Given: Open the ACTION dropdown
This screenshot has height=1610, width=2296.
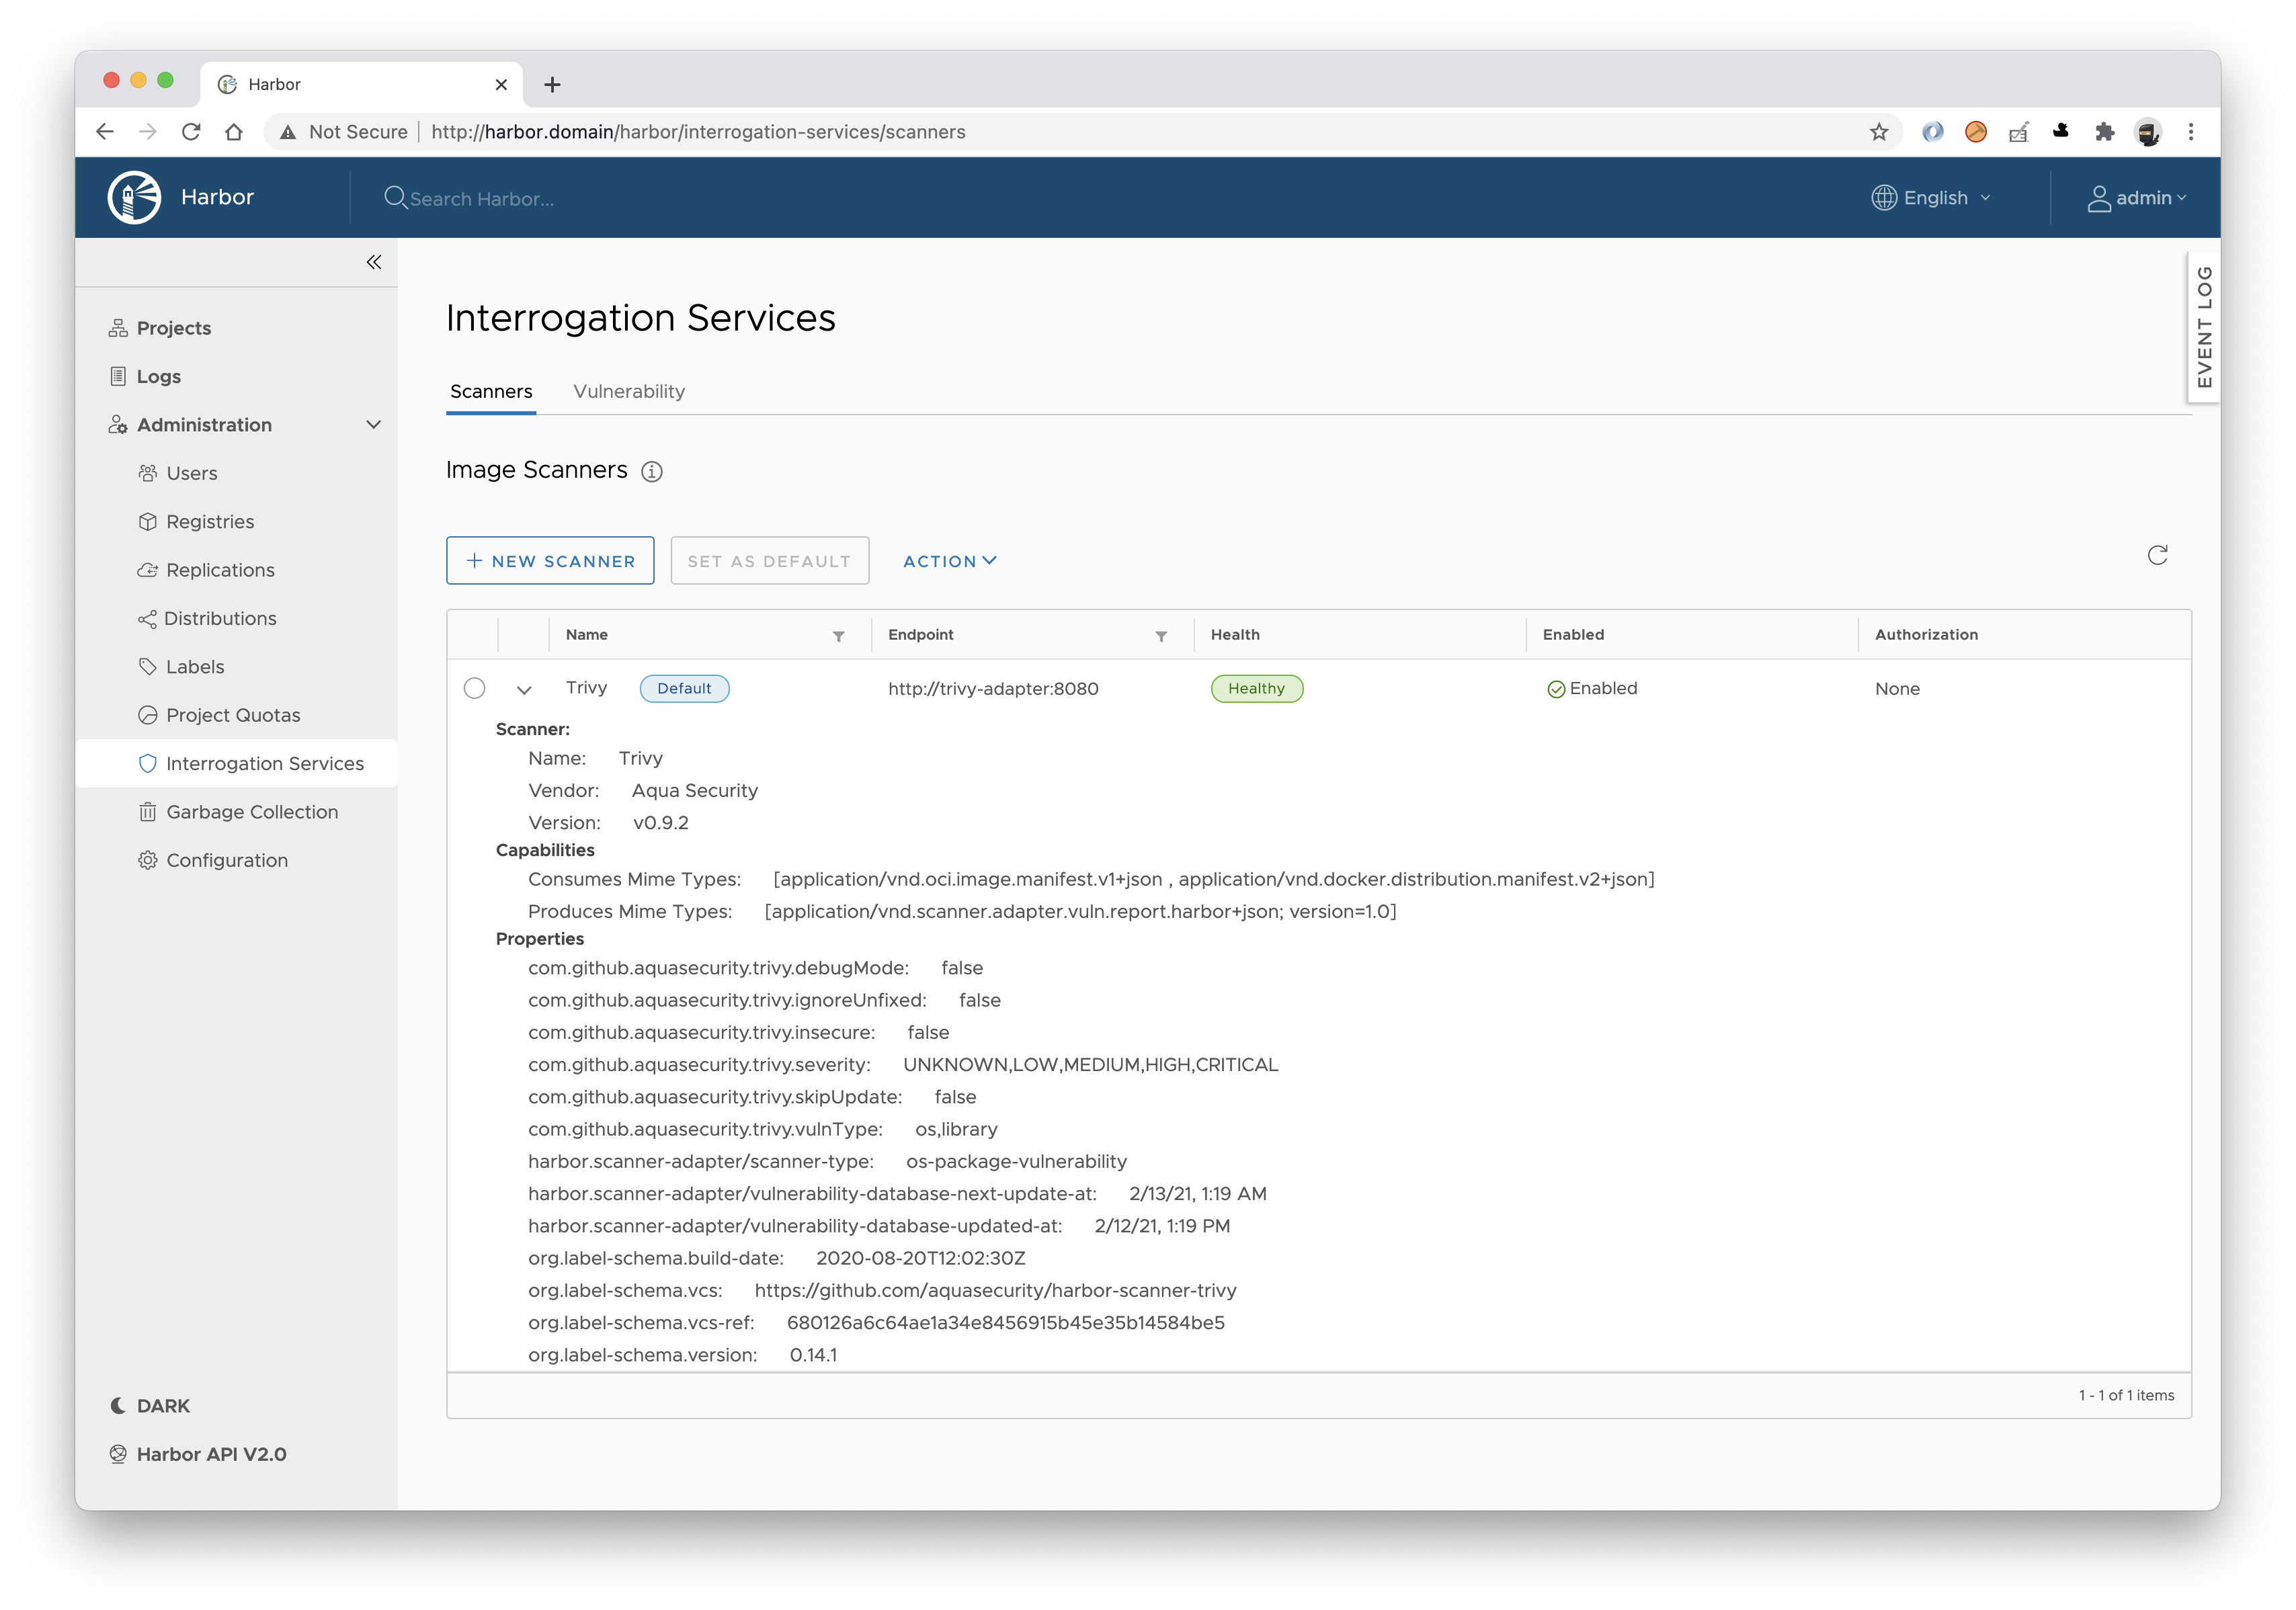Looking at the screenshot, I should coord(949,561).
